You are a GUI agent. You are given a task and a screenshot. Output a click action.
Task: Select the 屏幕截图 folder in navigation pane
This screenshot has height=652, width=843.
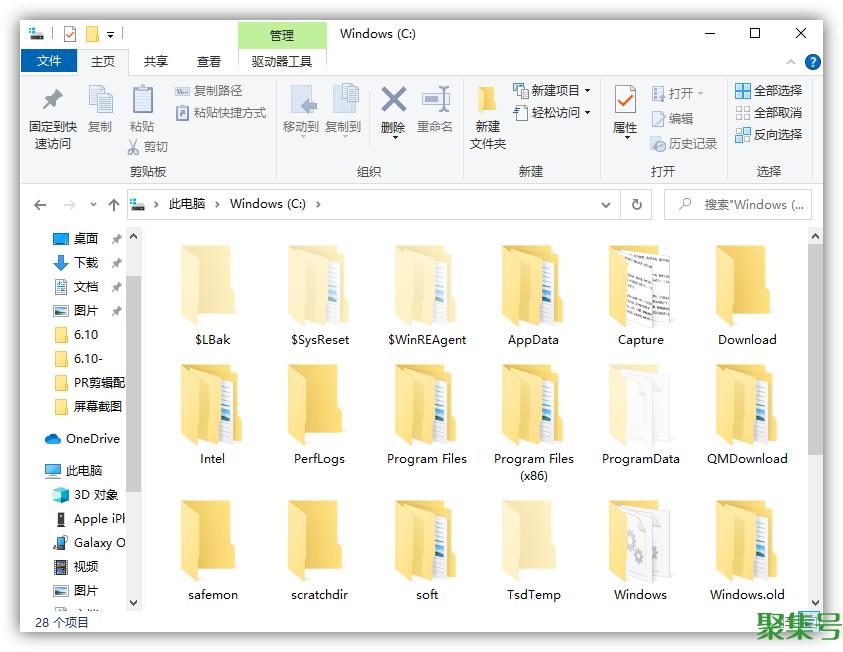click(x=89, y=406)
